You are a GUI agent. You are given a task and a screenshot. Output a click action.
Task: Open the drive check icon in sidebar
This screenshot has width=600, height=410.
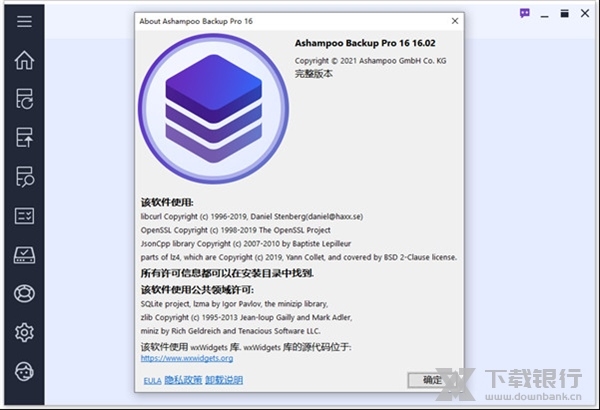point(24,254)
